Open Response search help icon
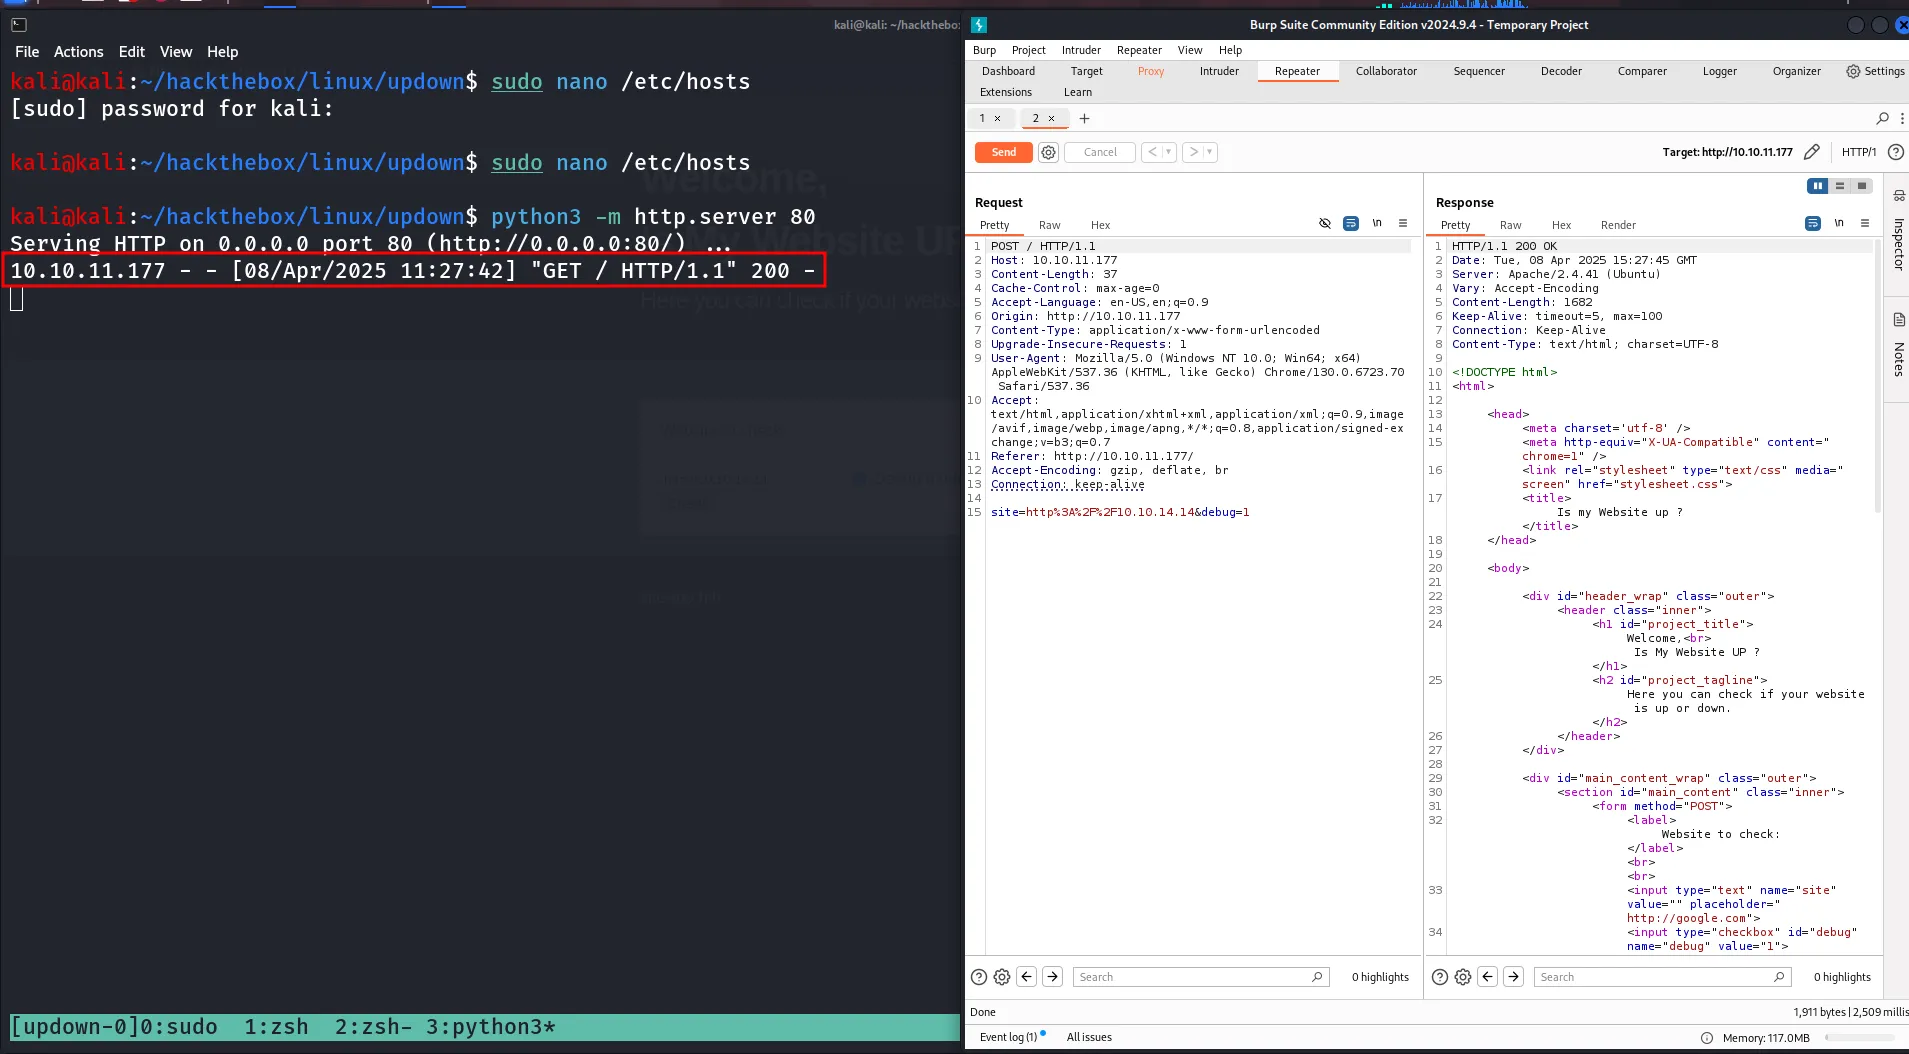This screenshot has height=1054, width=1909. coord(1440,977)
